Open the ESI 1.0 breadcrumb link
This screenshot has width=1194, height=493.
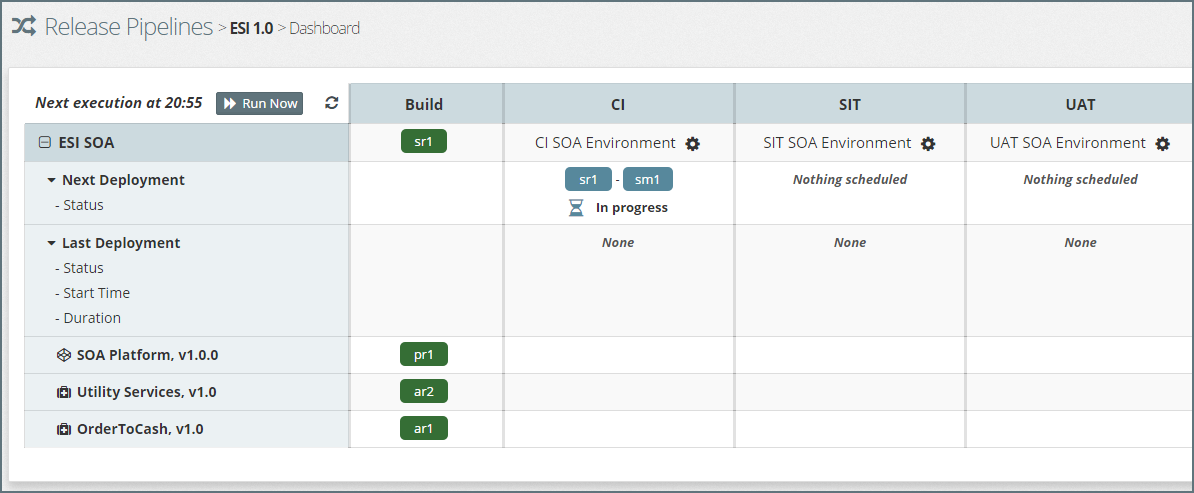(251, 28)
